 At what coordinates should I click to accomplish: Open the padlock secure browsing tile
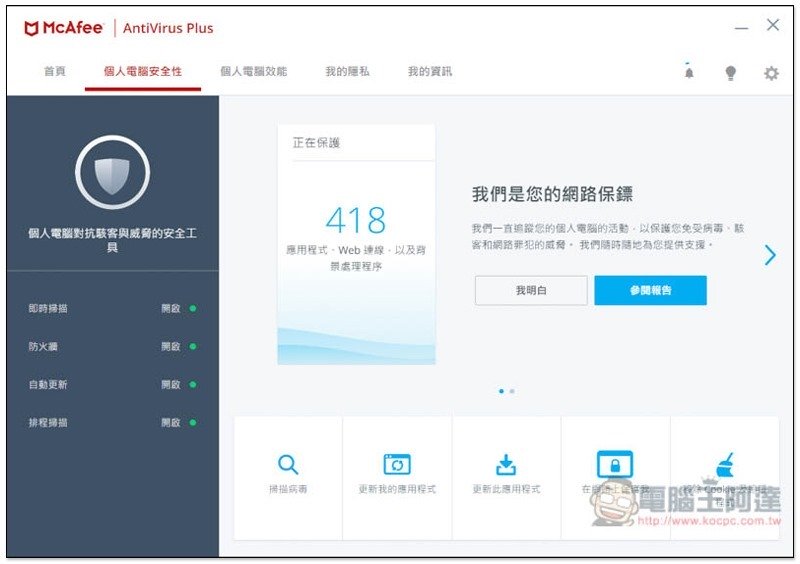615,464
